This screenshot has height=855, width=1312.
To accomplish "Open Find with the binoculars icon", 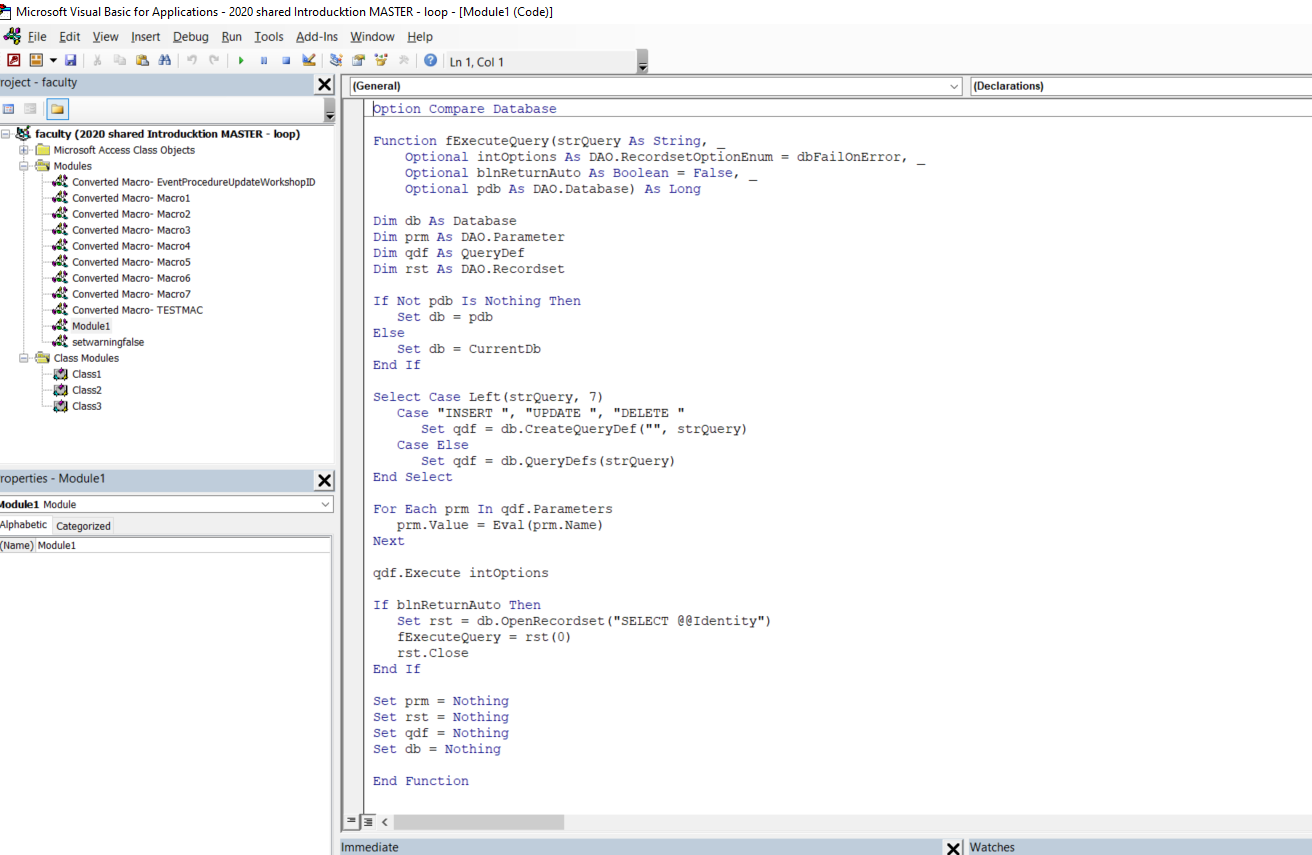I will tap(164, 61).
